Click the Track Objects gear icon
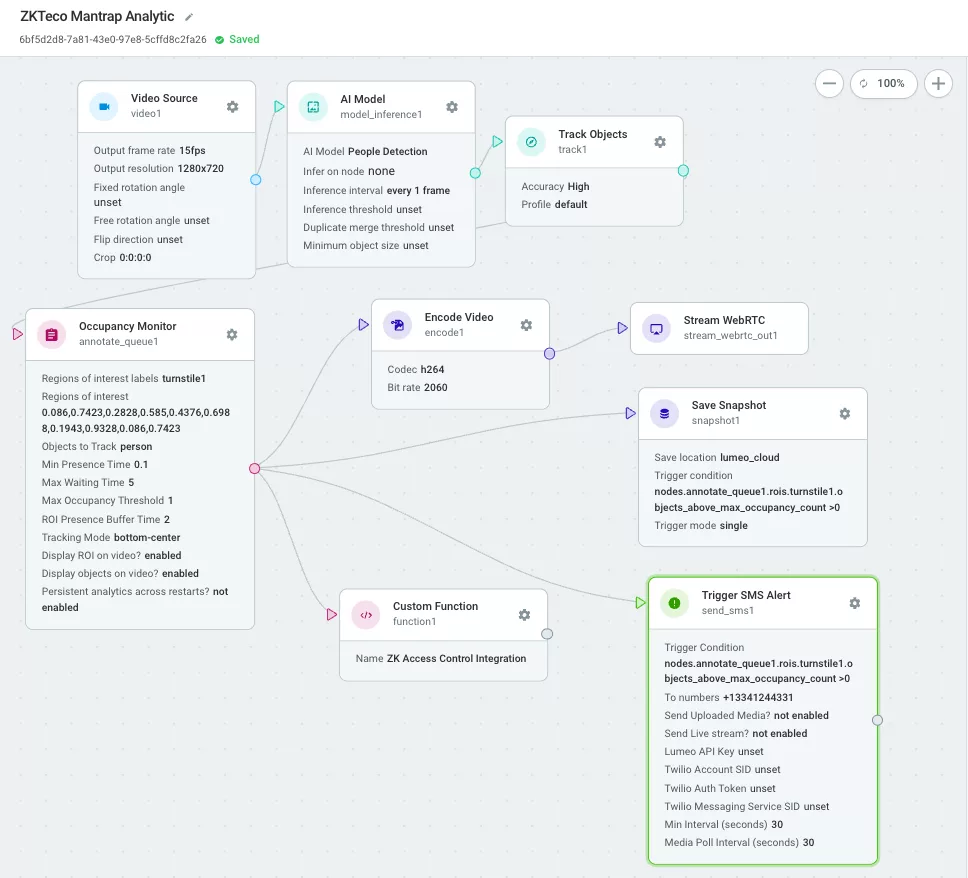 [x=660, y=142]
